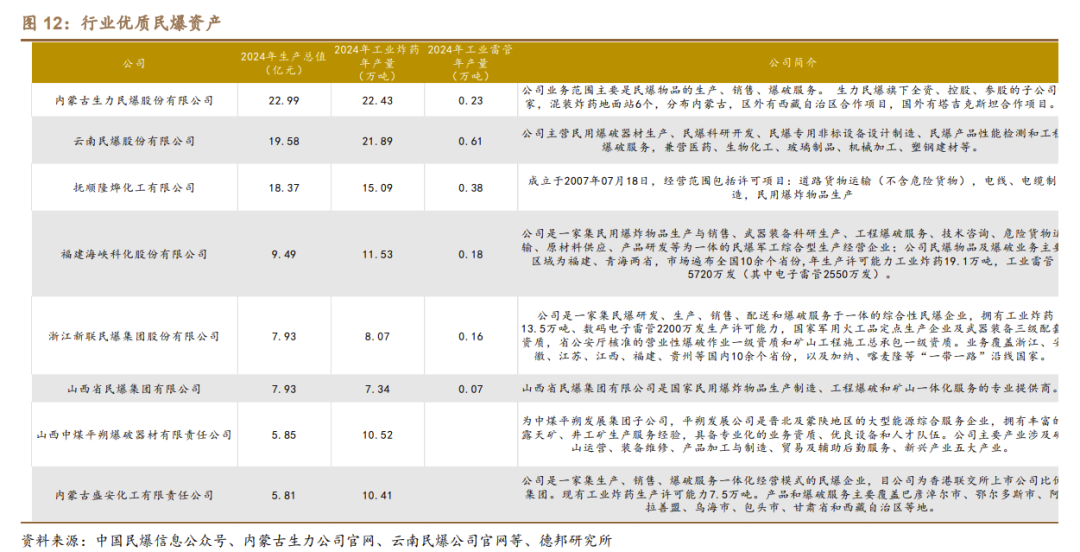Click the title 图12：行业优质民爆资产
The image size is (1080, 552).
[121, 23]
